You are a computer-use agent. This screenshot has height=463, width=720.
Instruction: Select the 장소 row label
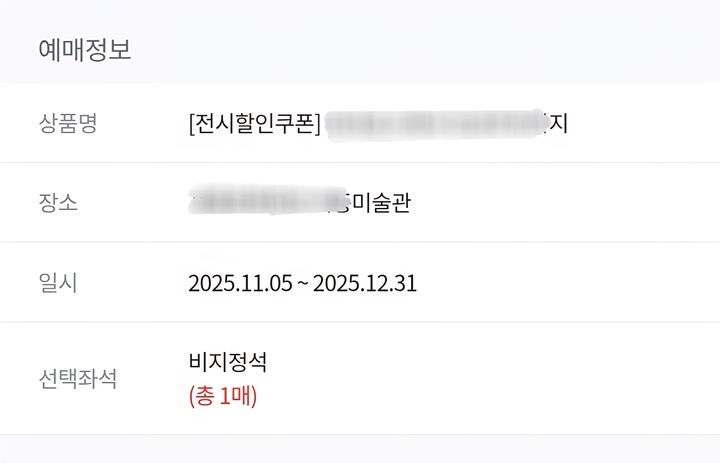(x=57, y=203)
